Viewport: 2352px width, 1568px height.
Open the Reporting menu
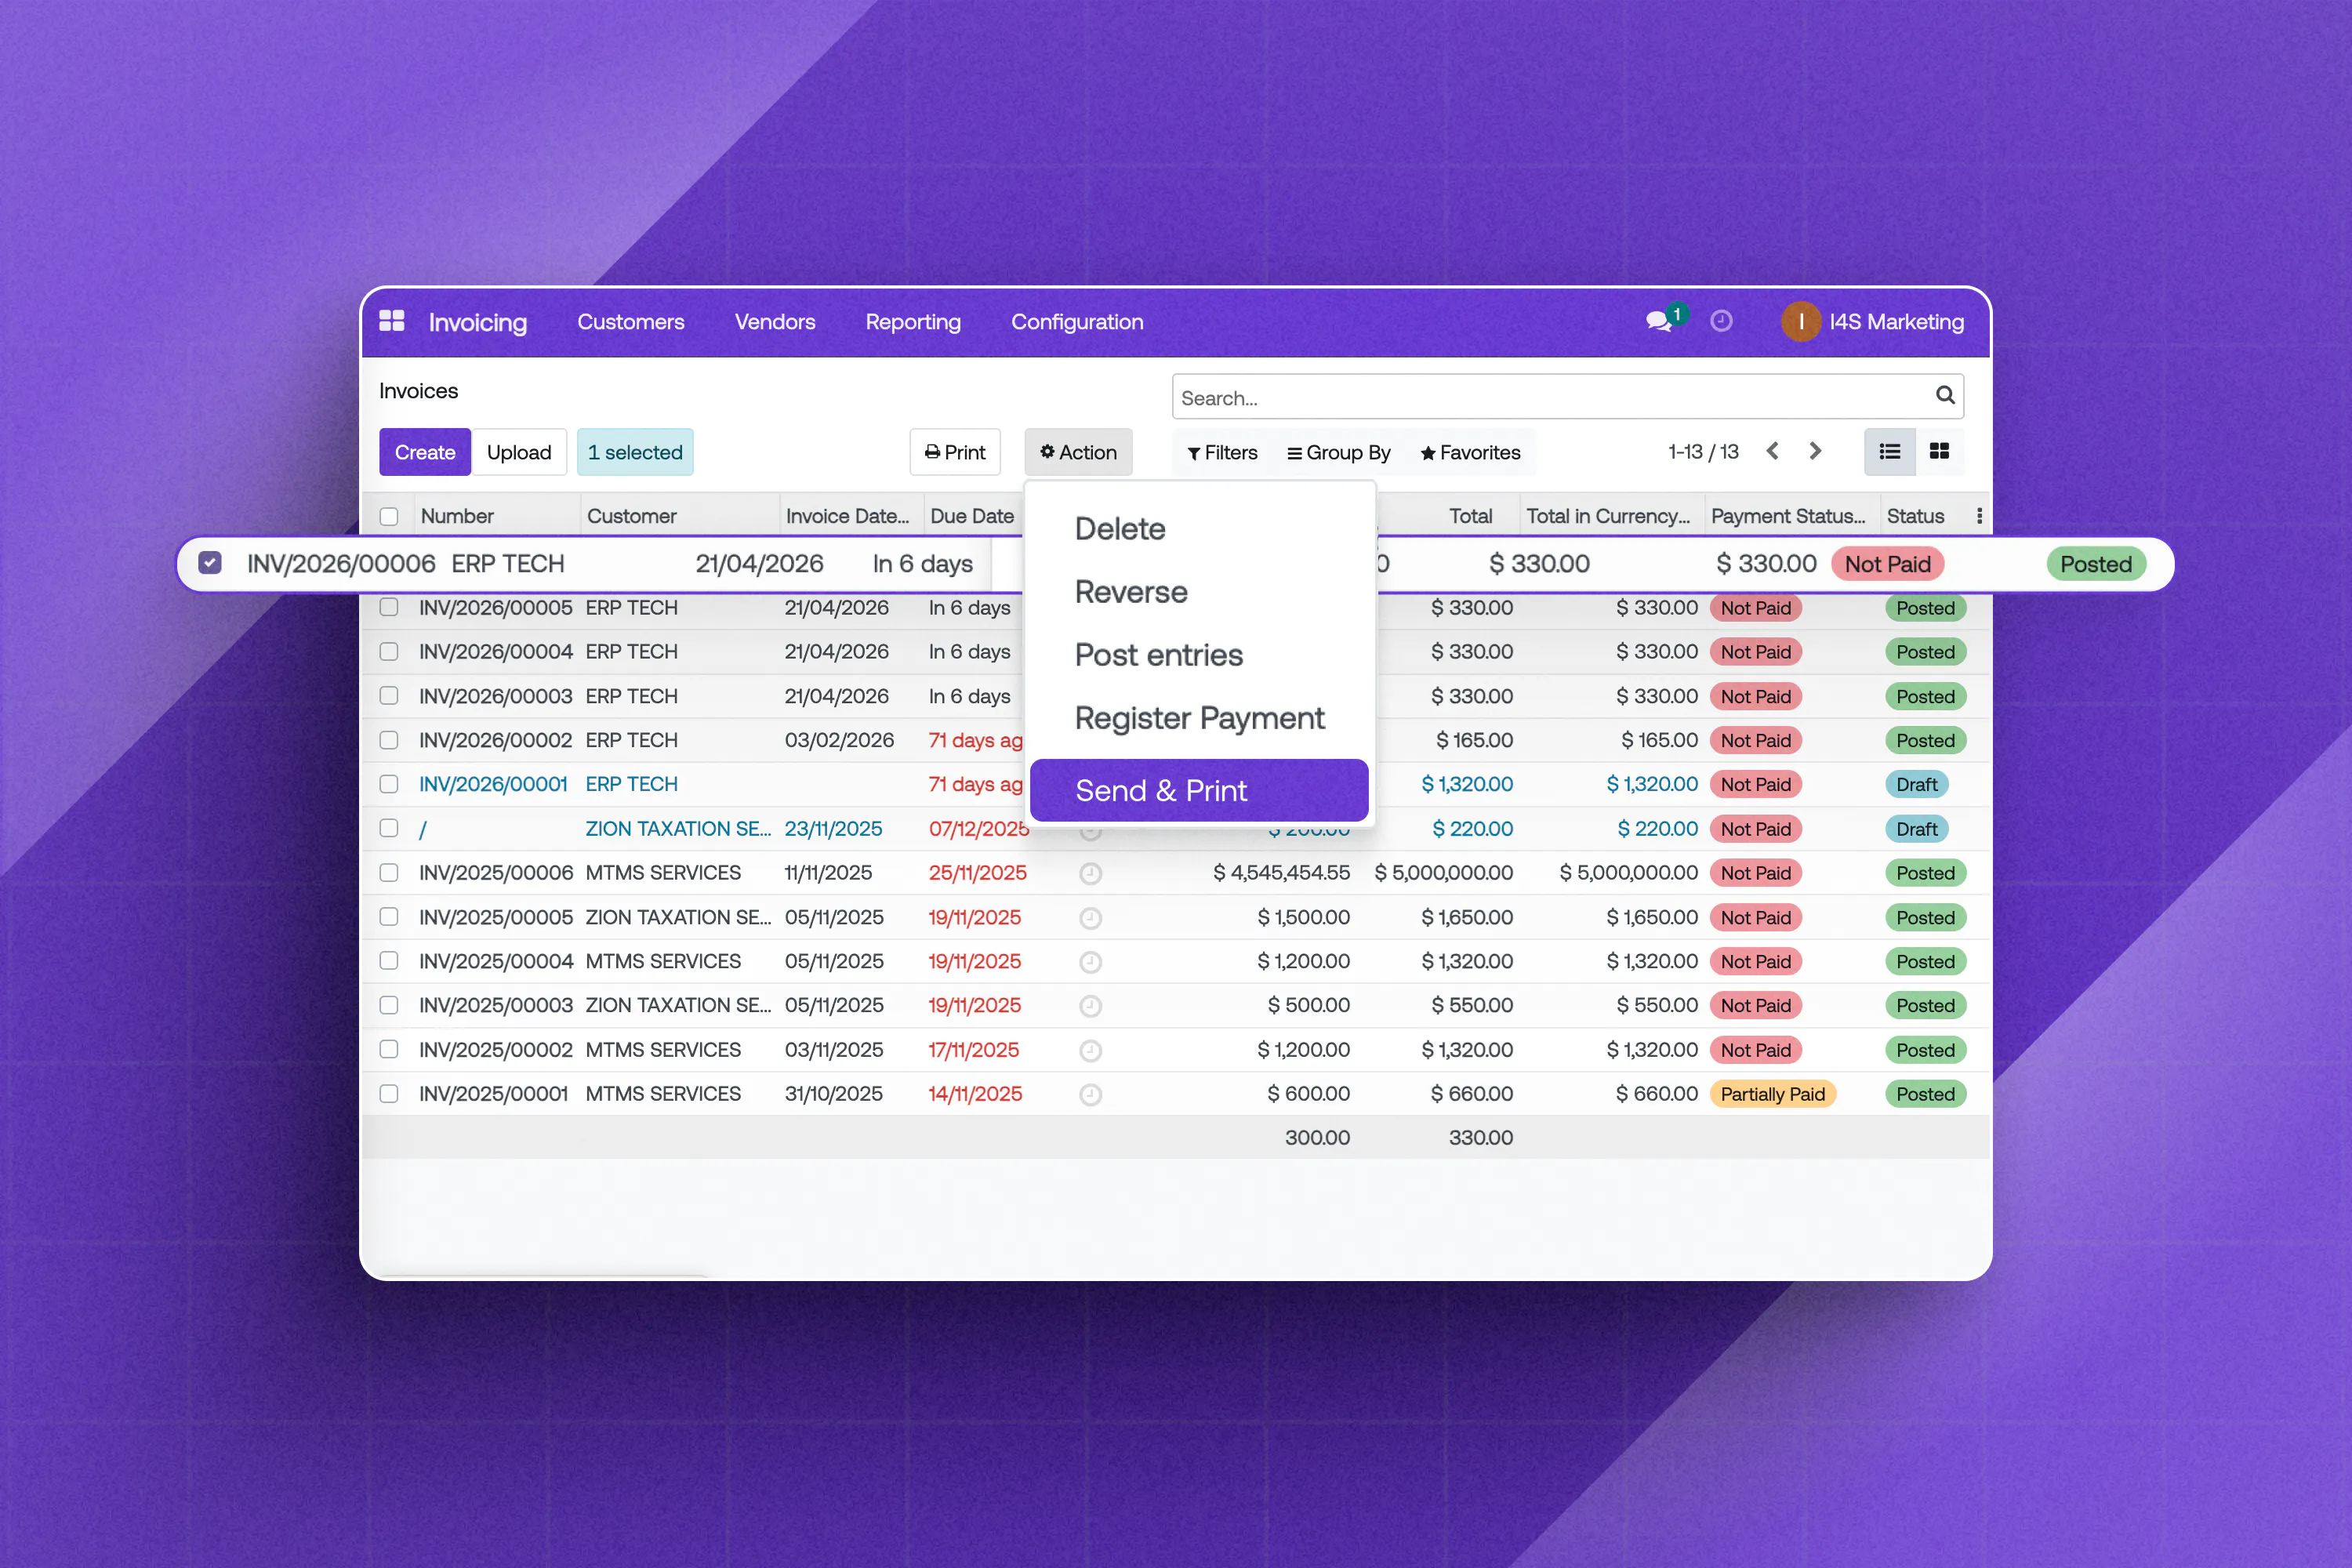click(913, 322)
